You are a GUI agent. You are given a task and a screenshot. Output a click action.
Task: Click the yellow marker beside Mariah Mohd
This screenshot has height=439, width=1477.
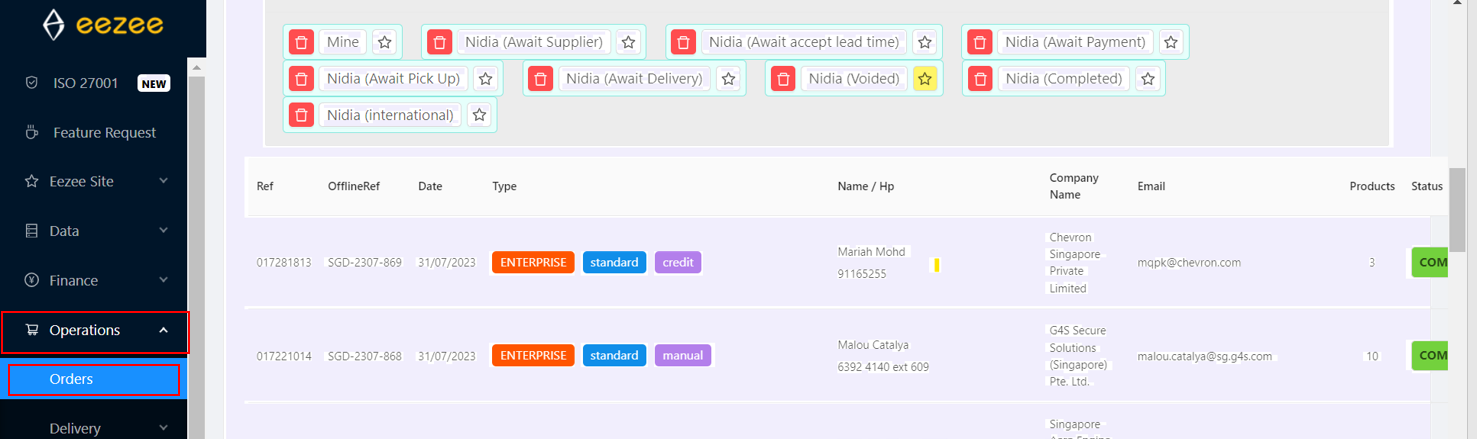pos(937,265)
